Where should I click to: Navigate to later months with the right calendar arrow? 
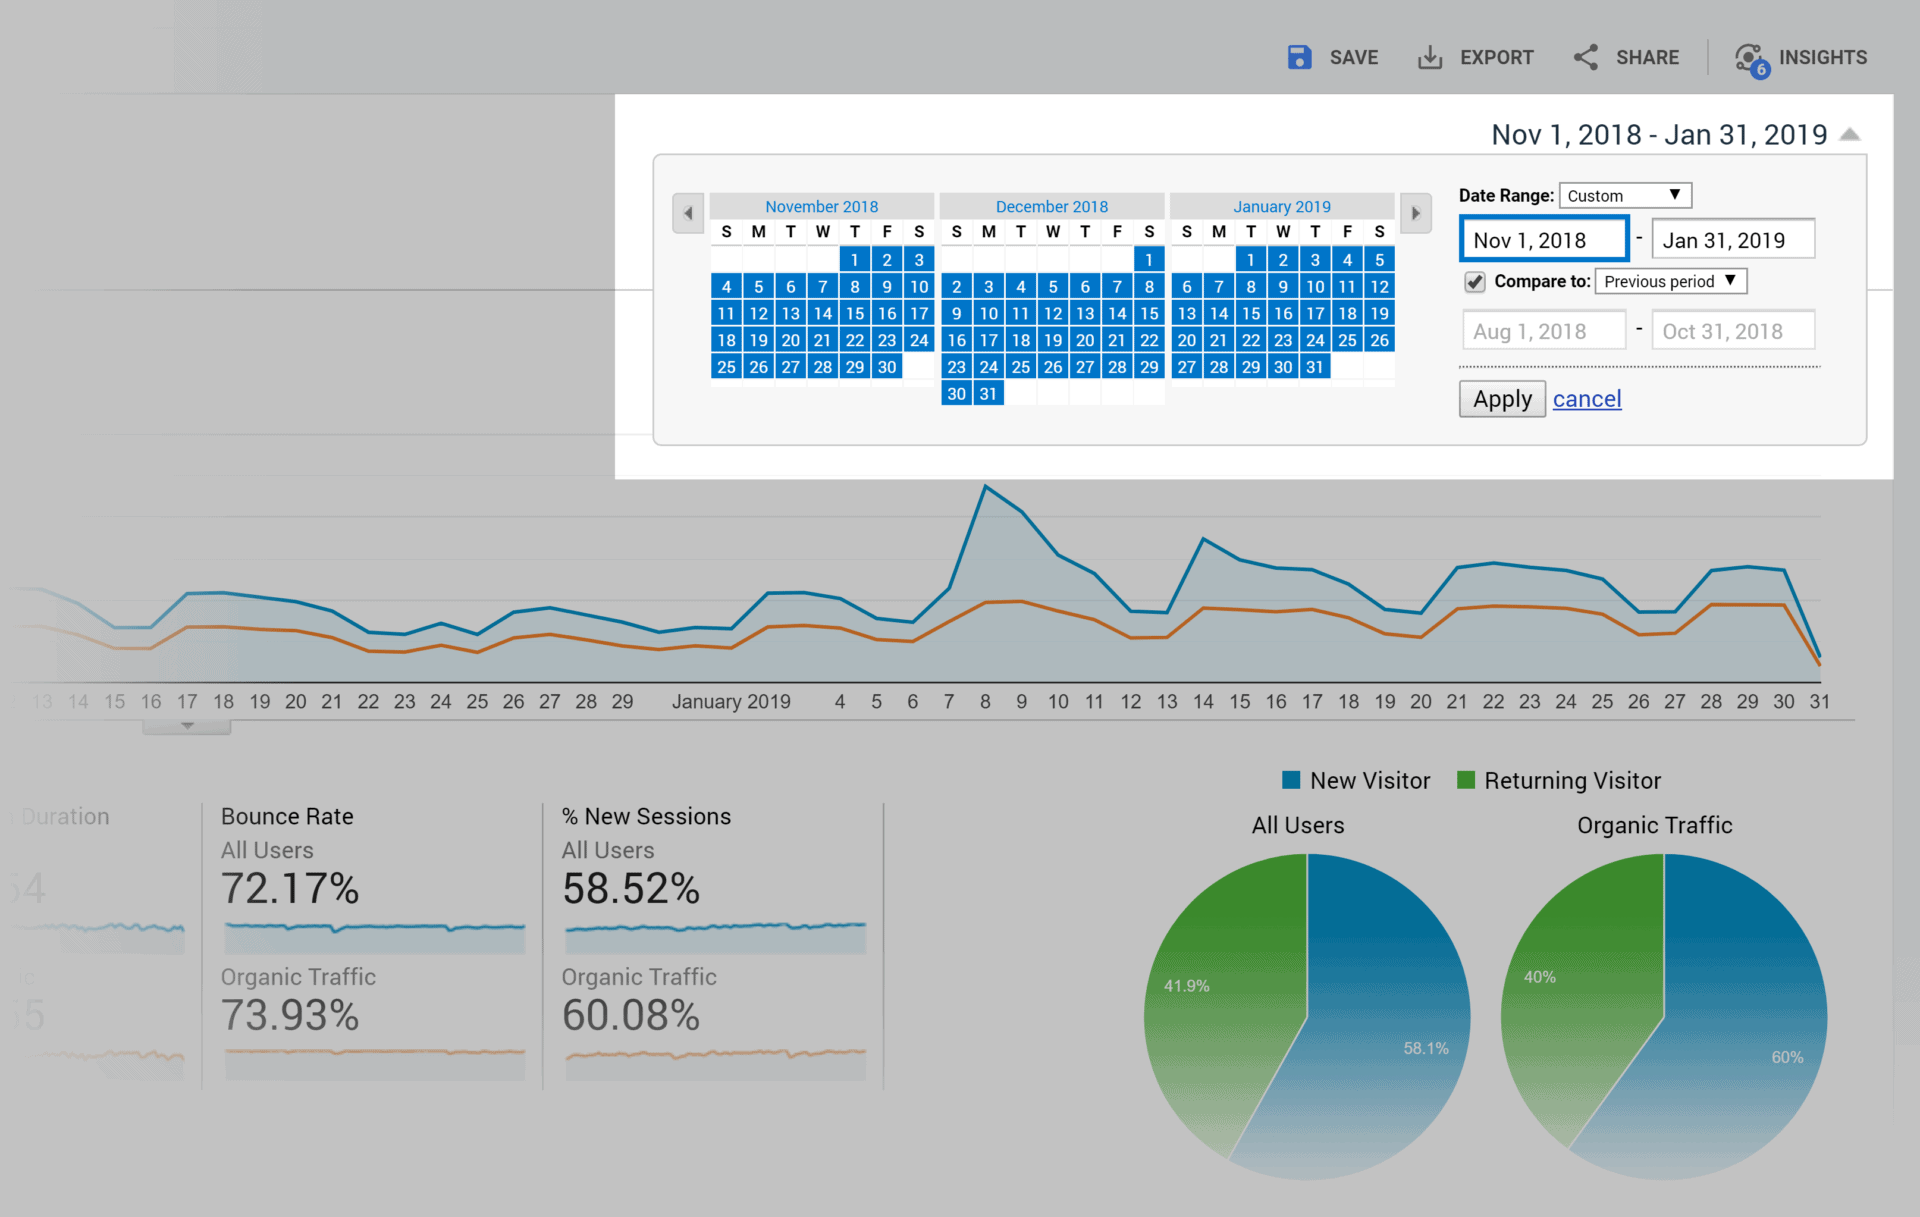pos(1416,213)
